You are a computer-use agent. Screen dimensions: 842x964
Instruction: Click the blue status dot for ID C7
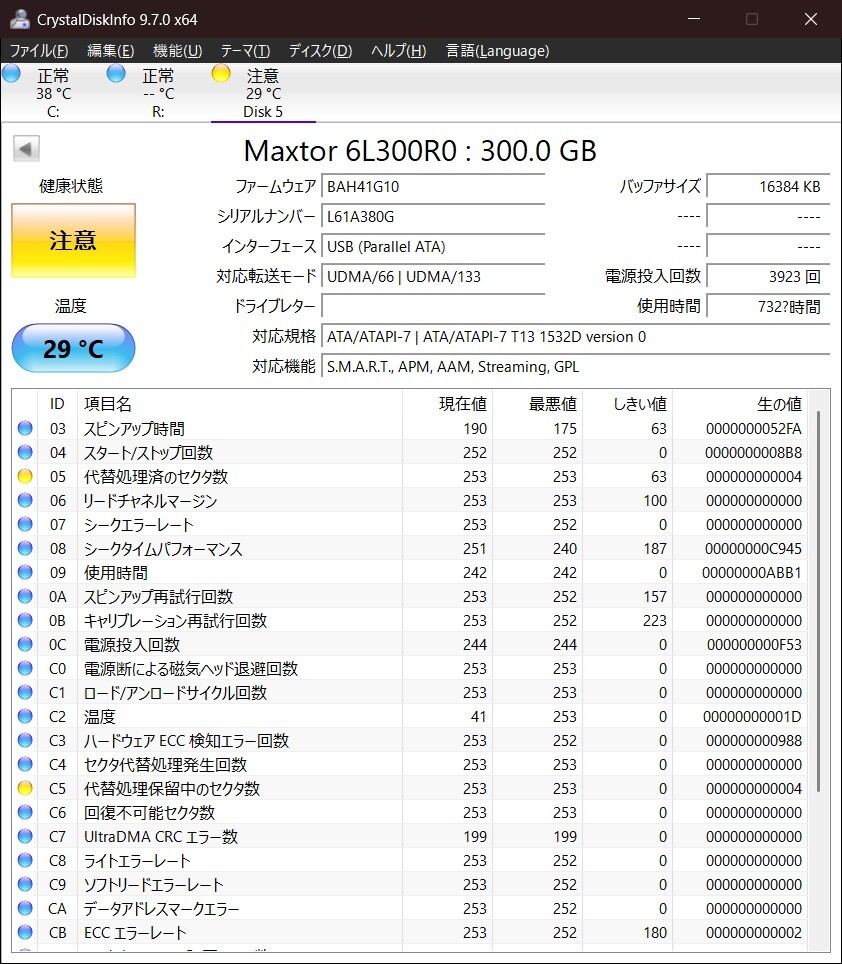click(x=25, y=836)
